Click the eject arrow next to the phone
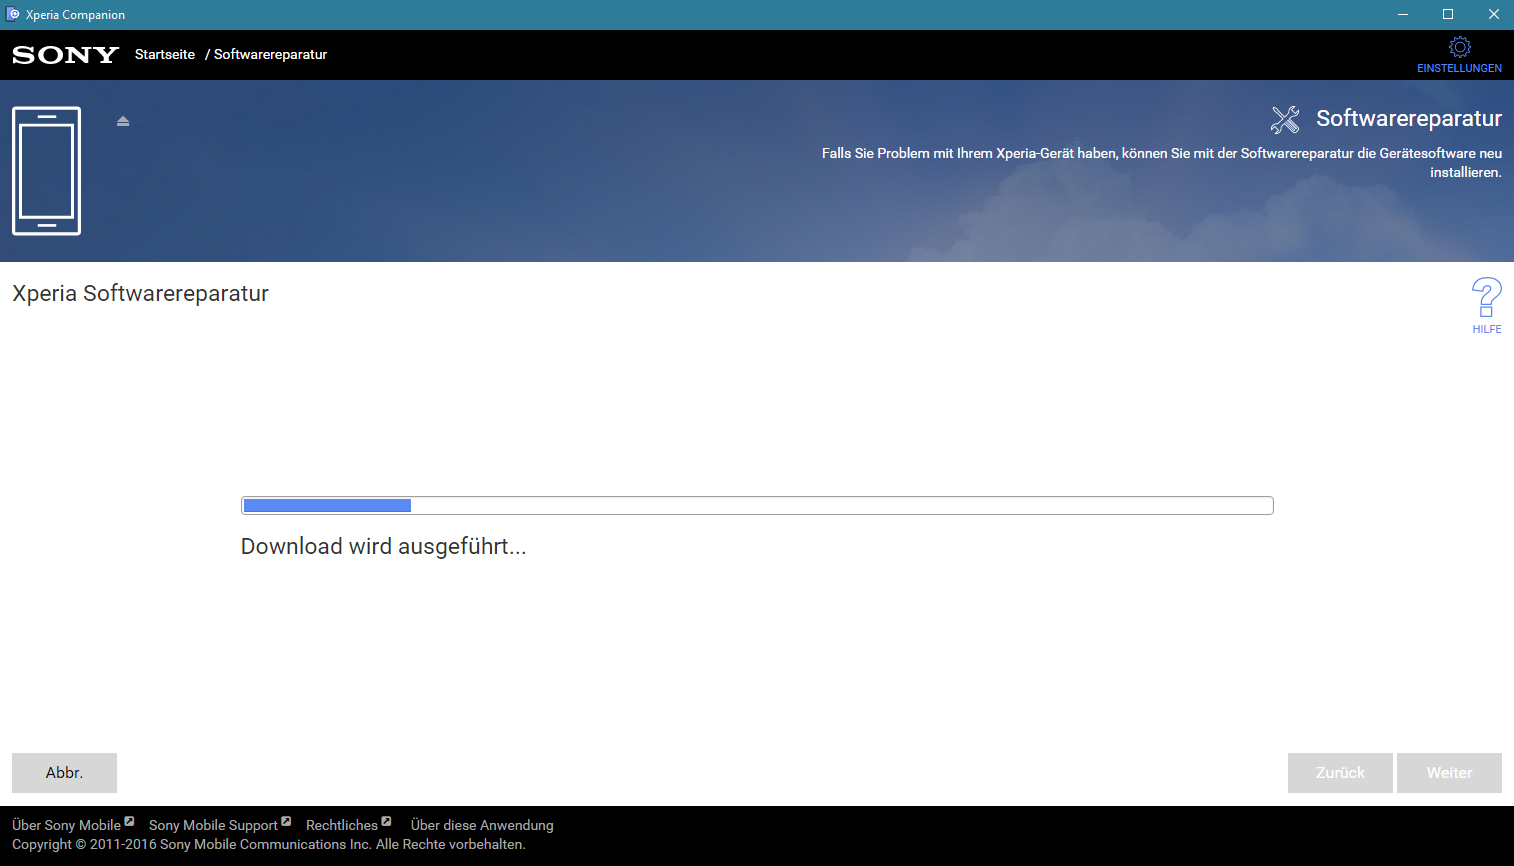Screen dimensions: 1514x866 (x=123, y=121)
